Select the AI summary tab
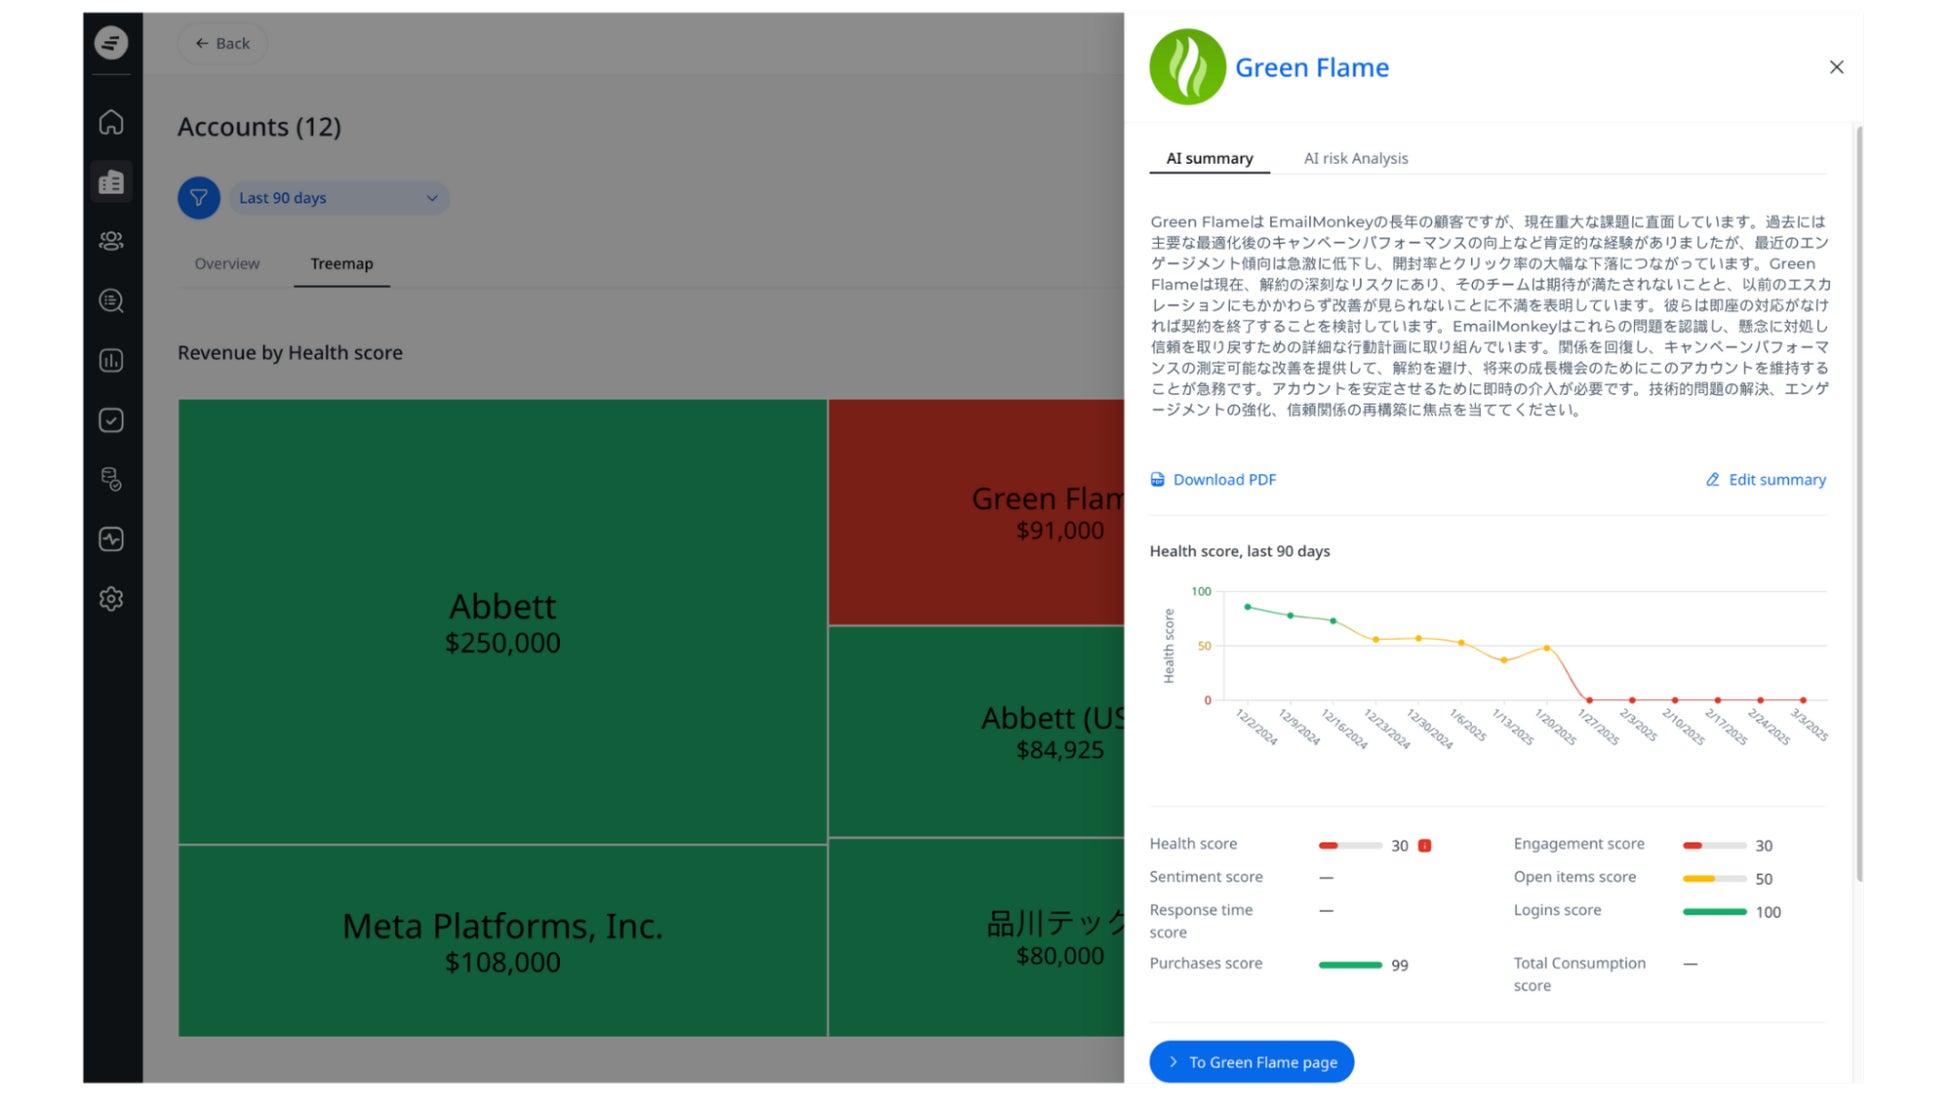The height and width of the screenshot is (1097, 1950). tap(1209, 158)
